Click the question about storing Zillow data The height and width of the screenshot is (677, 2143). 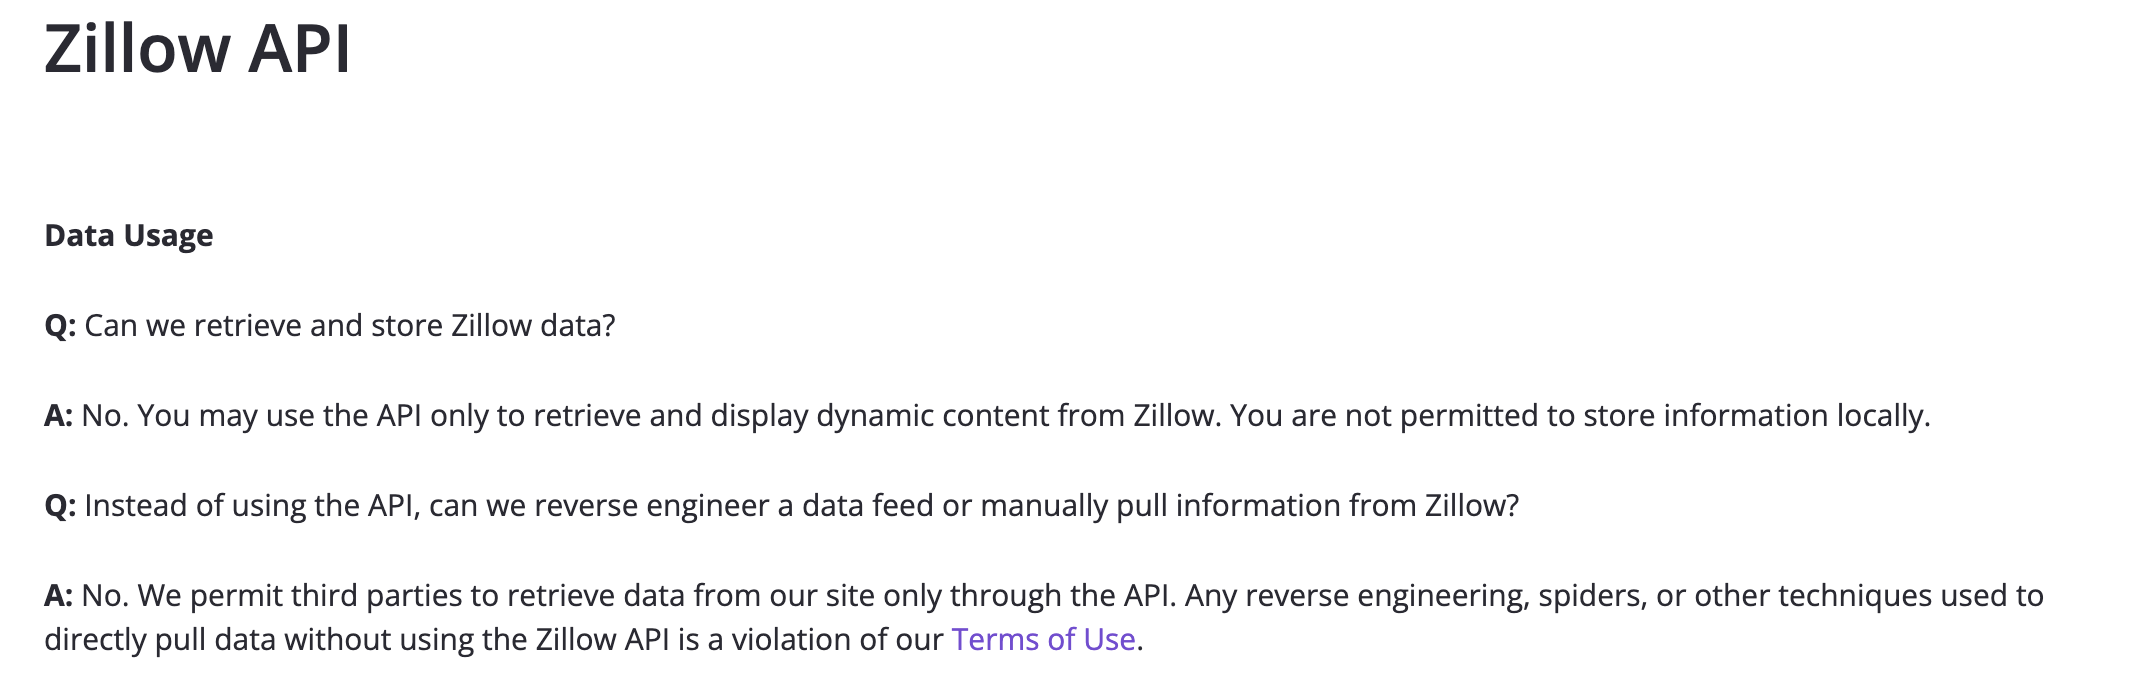click(x=330, y=326)
